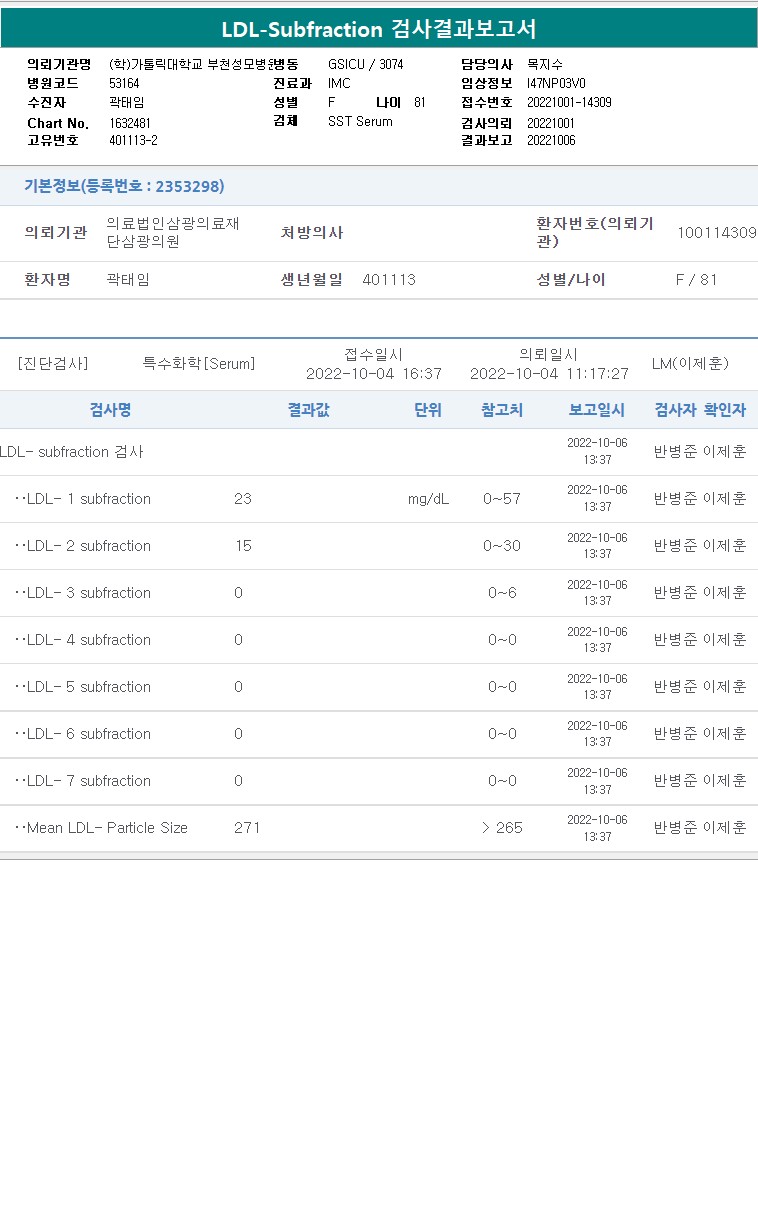Select the 고유번호 value 401113-2
The width and height of the screenshot is (758, 1232).
click(x=133, y=141)
